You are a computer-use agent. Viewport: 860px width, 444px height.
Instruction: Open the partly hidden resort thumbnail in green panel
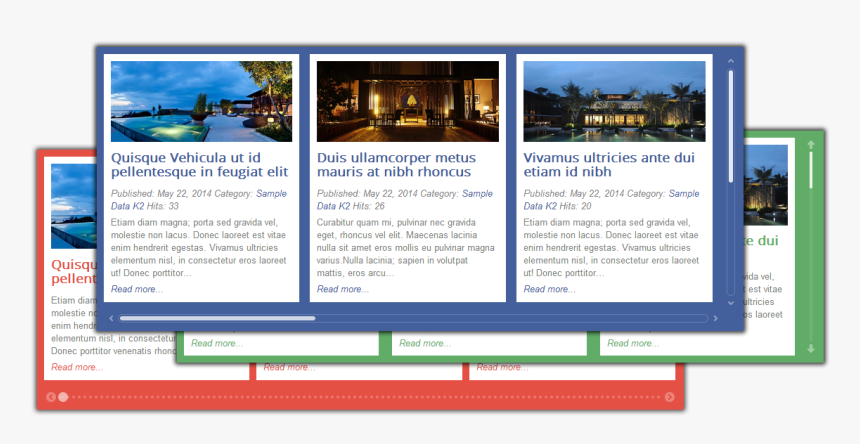click(766, 185)
